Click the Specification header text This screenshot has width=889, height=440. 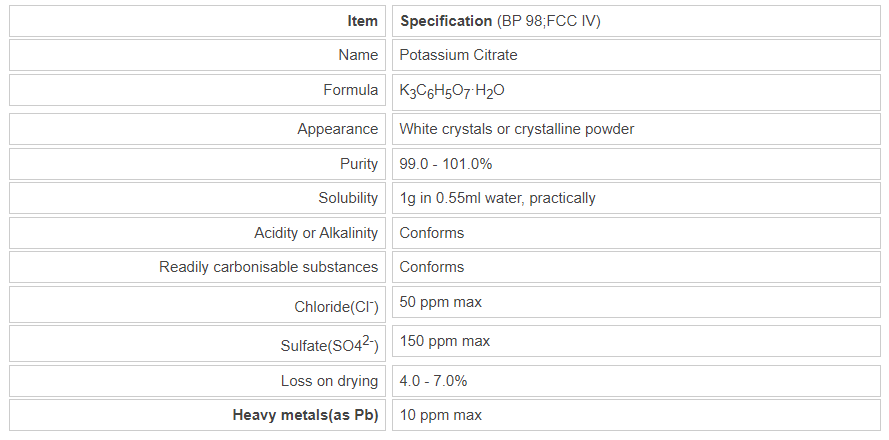(445, 21)
